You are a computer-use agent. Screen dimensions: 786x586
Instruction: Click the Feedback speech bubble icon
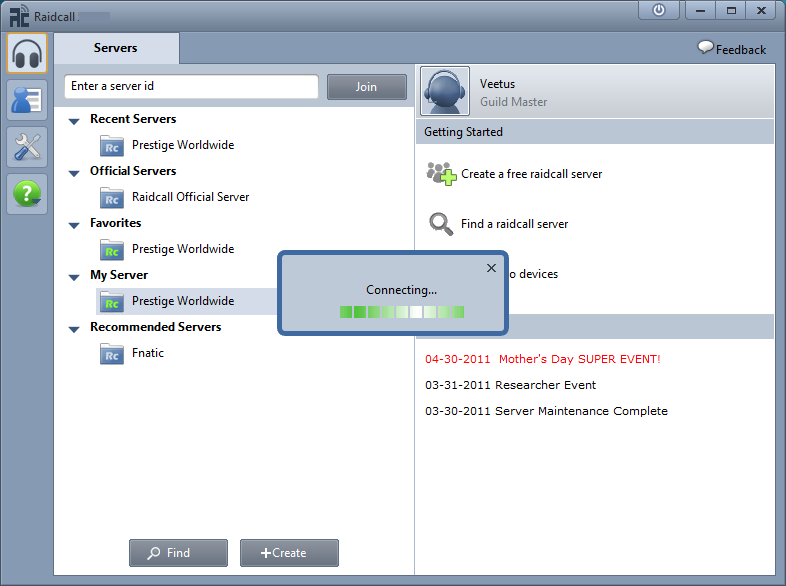click(705, 48)
